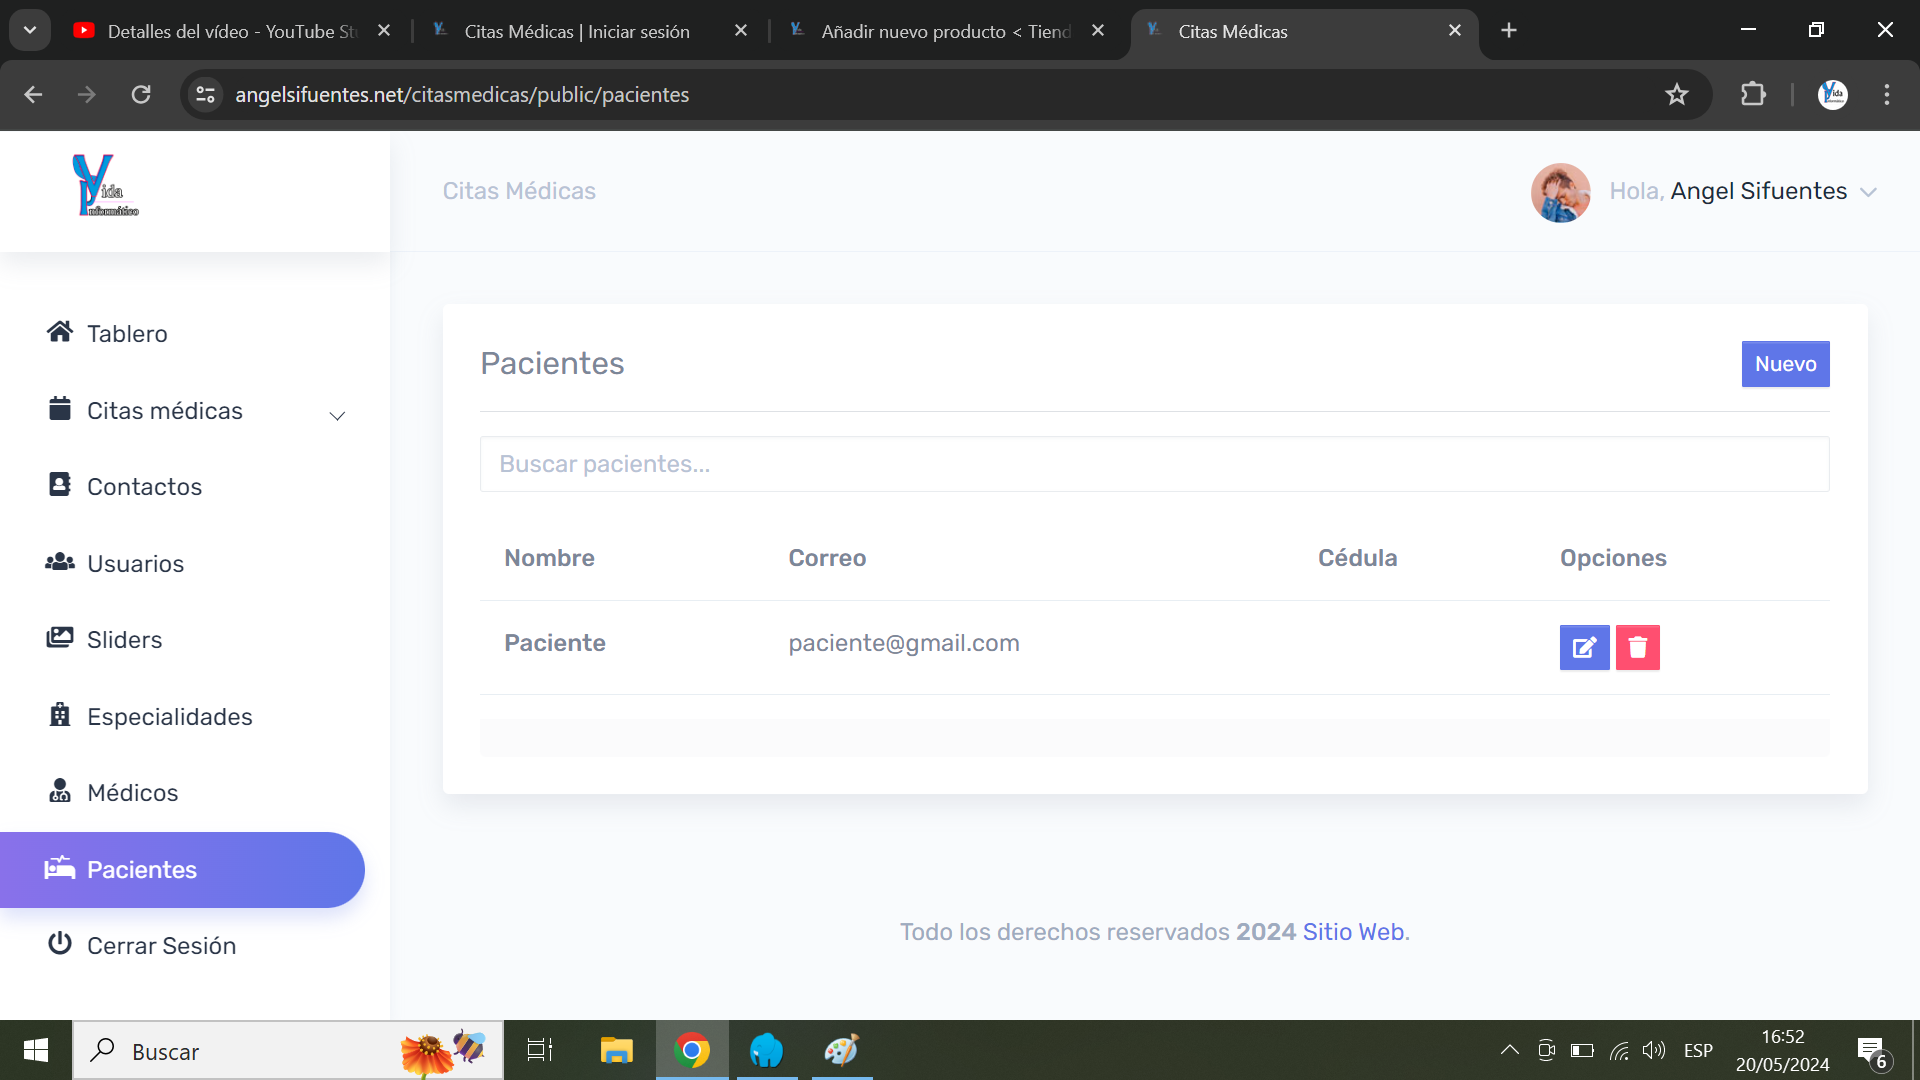1920x1080 pixels.
Task: Open the Windows Start menu
Action: click(x=36, y=1050)
